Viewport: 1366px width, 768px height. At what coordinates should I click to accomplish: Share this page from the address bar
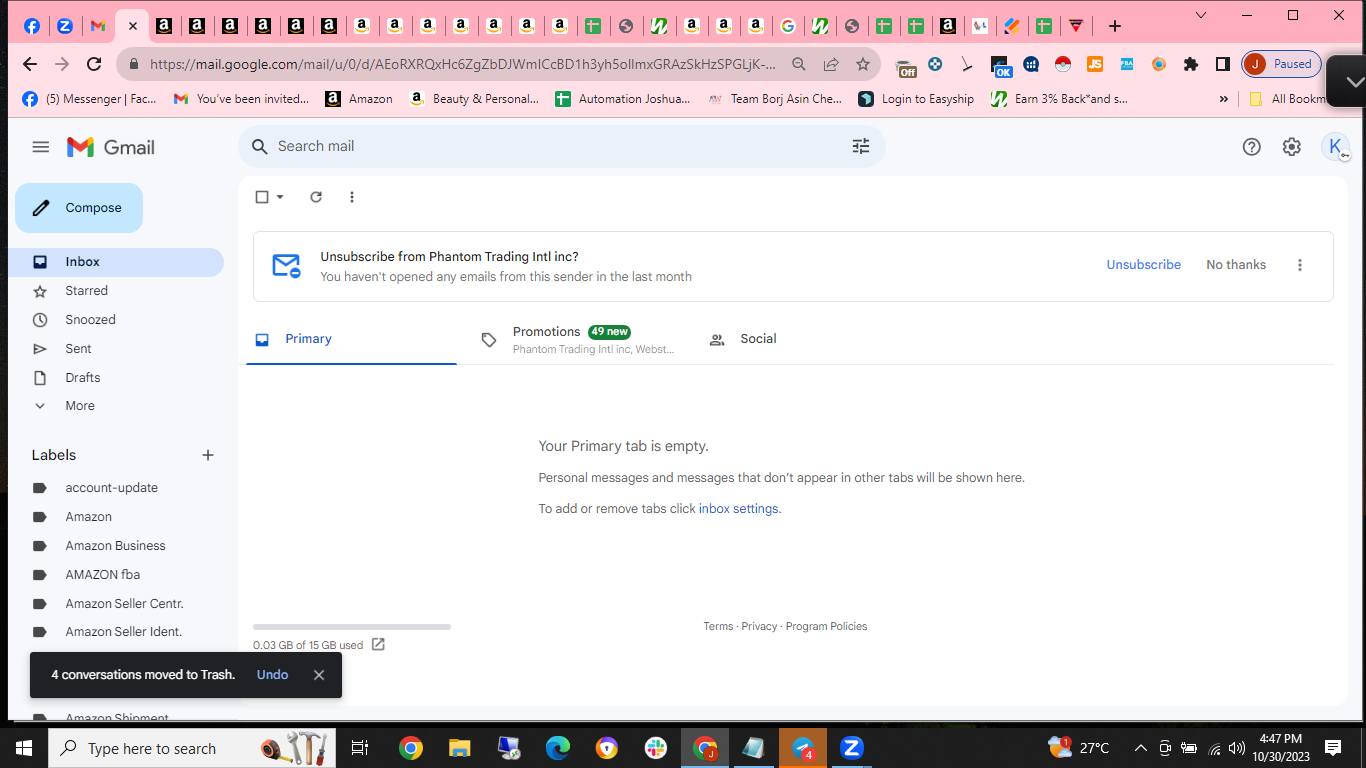pyautogui.click(x=831, y=64)
